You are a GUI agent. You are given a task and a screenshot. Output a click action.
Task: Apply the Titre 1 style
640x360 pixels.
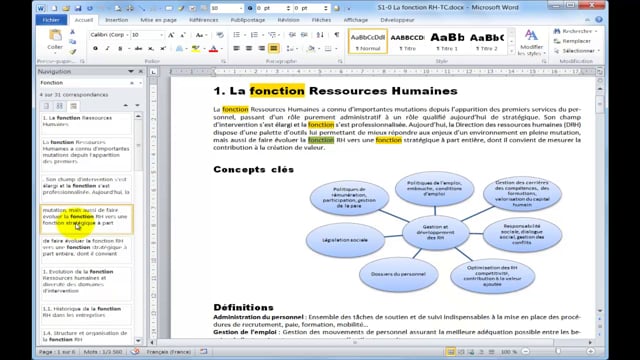click(x=447, y=41)
